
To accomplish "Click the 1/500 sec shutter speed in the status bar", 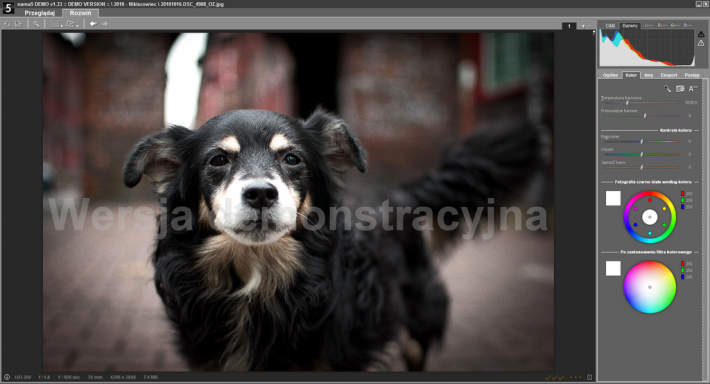I will 69,377.
